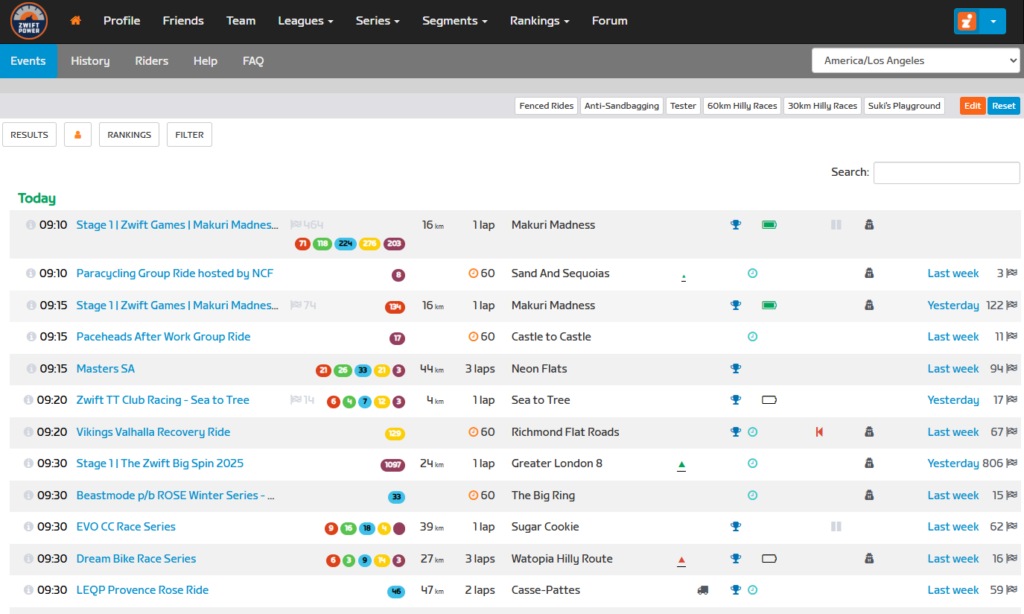Click the red marker icon in Vikings Valhalla row
This screenshot has width=1024, height=614.
[819, 433]
